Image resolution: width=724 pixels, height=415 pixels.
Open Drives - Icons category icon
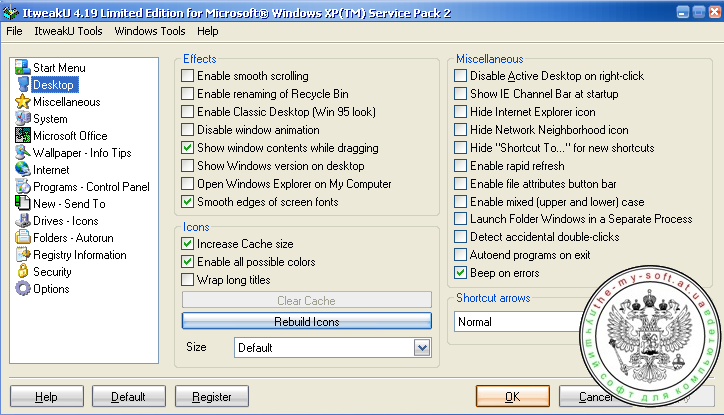(x=22, y=221)
